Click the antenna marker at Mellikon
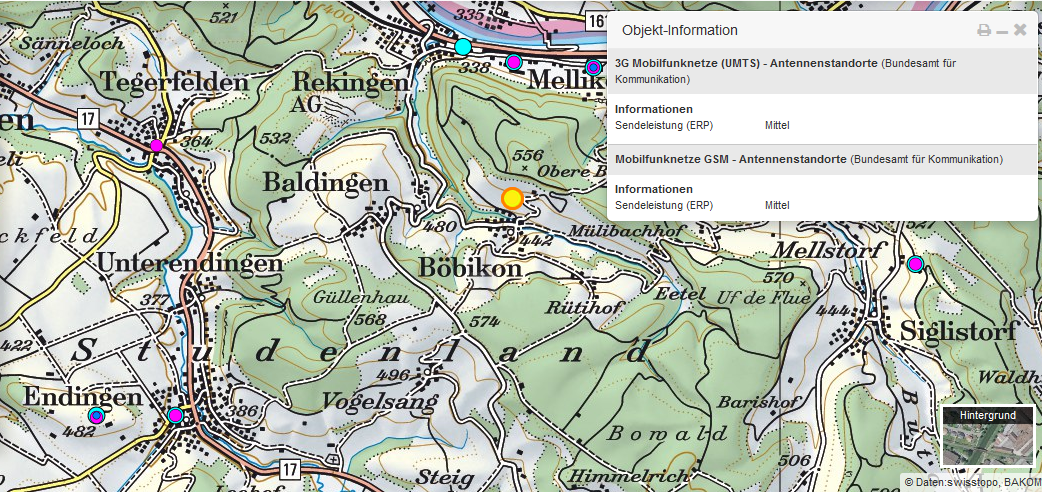Viewport: 1042px width, 492px height. click(593, 67)
